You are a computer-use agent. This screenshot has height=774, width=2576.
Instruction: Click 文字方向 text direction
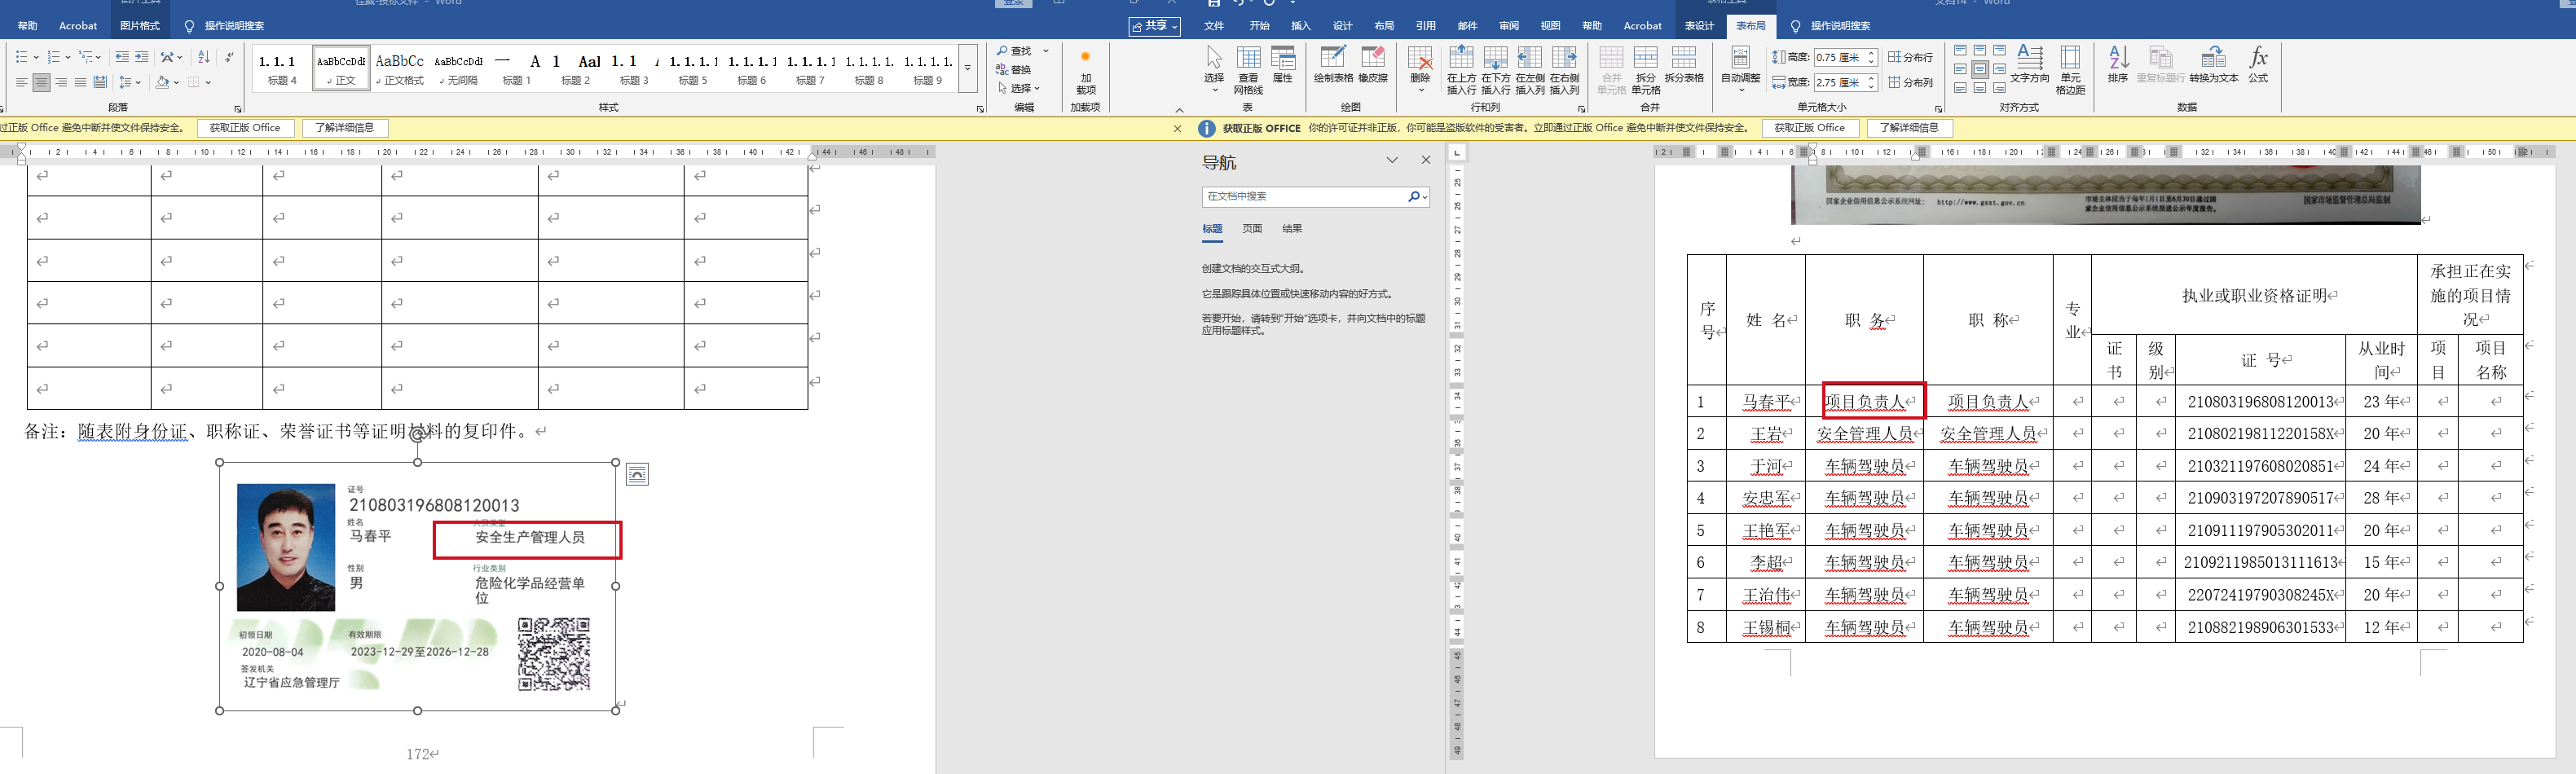click(2030, 64)
